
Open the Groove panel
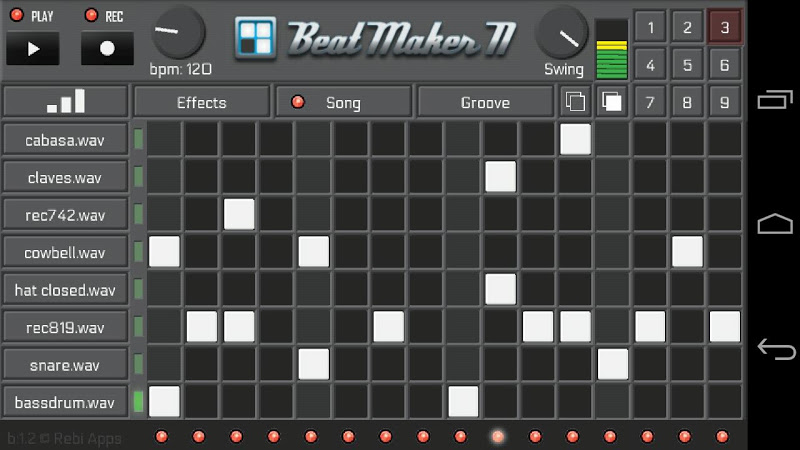click(x=485, y=102)
